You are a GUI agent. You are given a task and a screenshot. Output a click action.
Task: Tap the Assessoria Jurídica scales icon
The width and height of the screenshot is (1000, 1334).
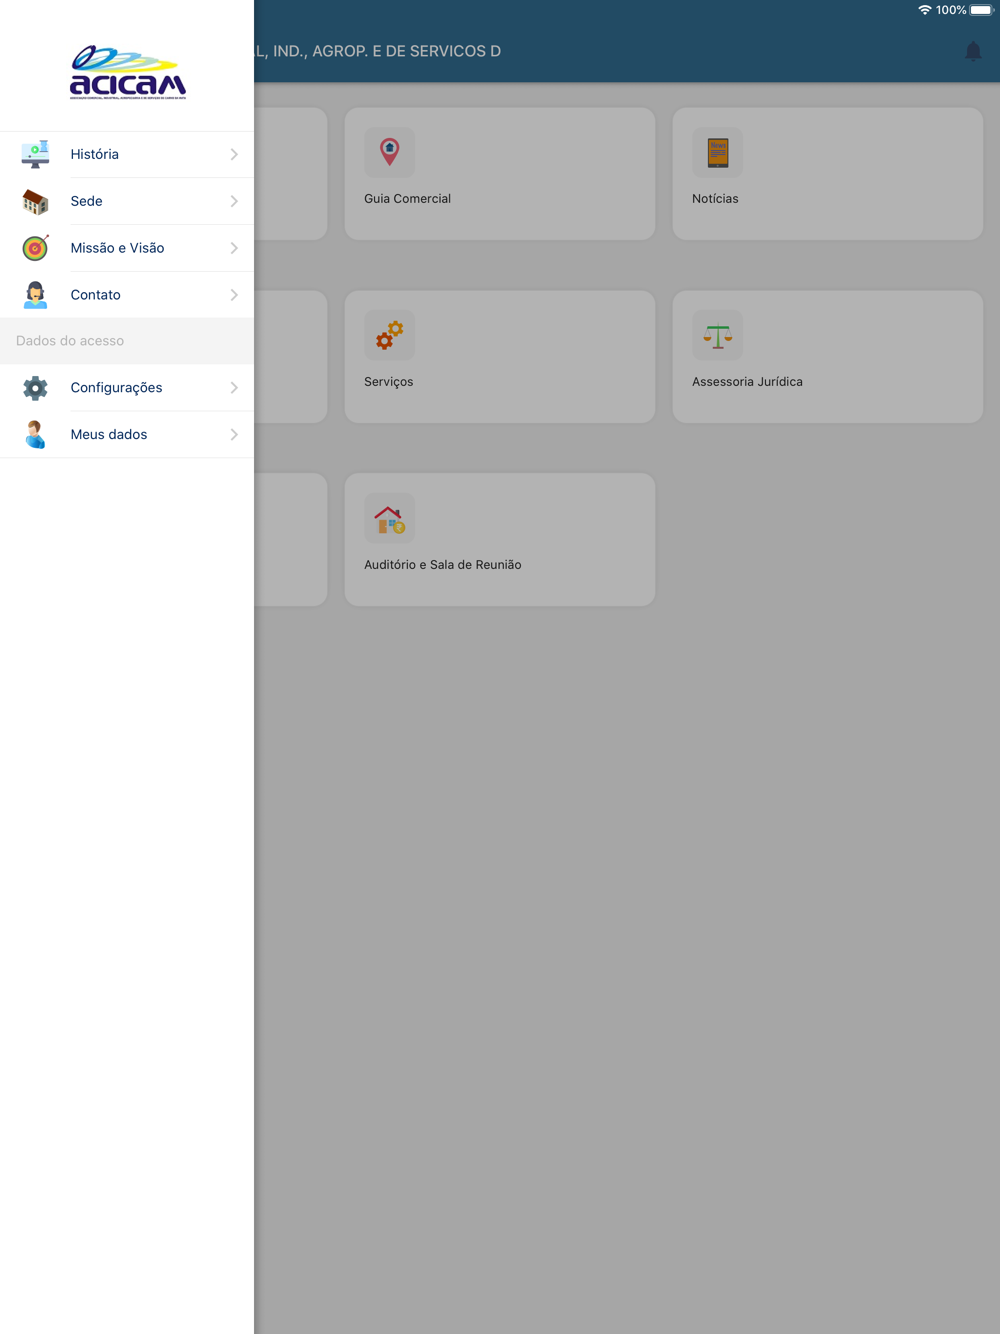click(x=717, y=335)
